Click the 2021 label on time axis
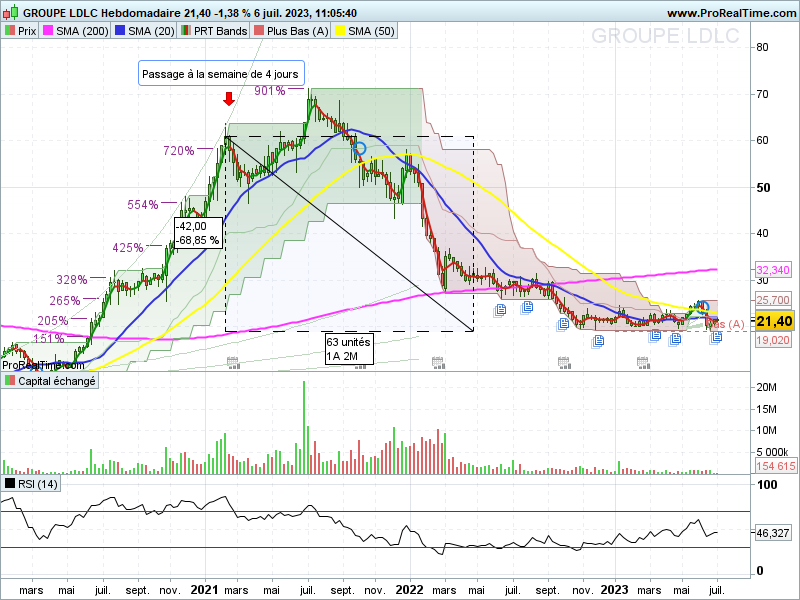 pyautogui.click(x=205, y=590)
